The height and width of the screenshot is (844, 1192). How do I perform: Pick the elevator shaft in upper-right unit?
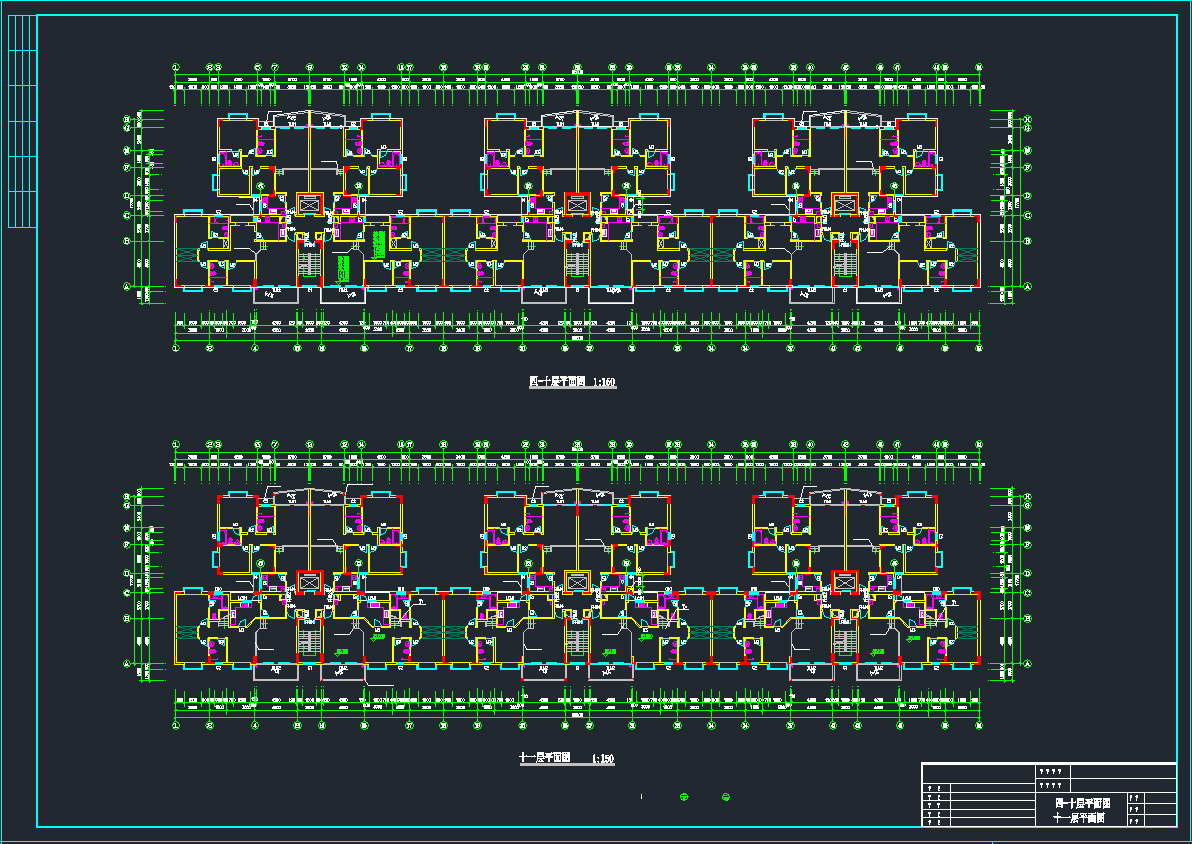pos(845,204)
